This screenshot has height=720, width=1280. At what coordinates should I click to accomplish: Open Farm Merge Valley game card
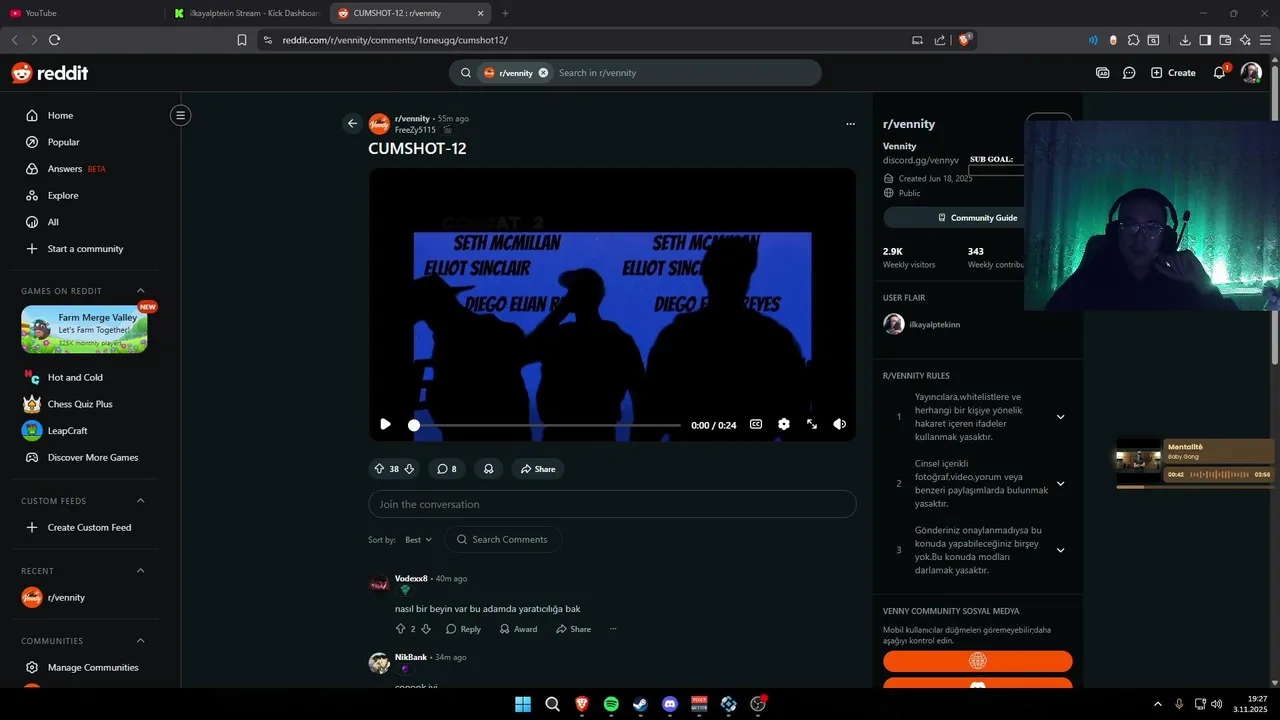coord(84,330)
